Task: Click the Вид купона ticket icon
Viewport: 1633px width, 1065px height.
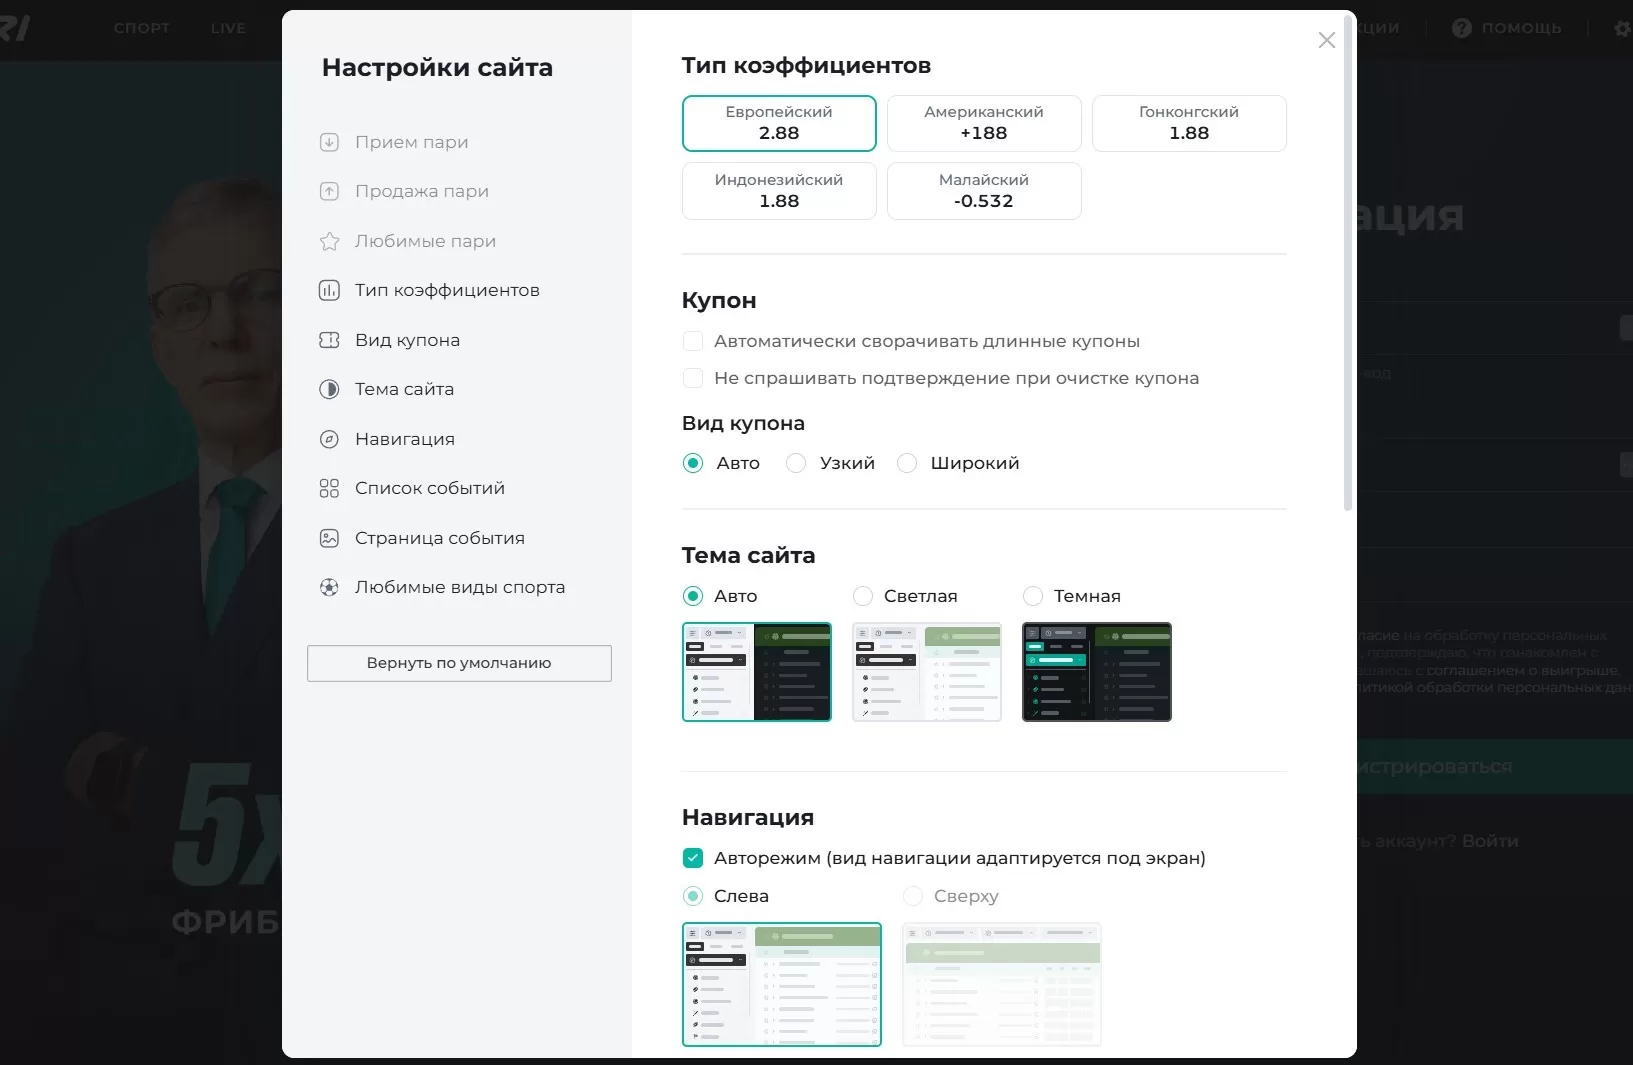Action: tap(329, 340)
